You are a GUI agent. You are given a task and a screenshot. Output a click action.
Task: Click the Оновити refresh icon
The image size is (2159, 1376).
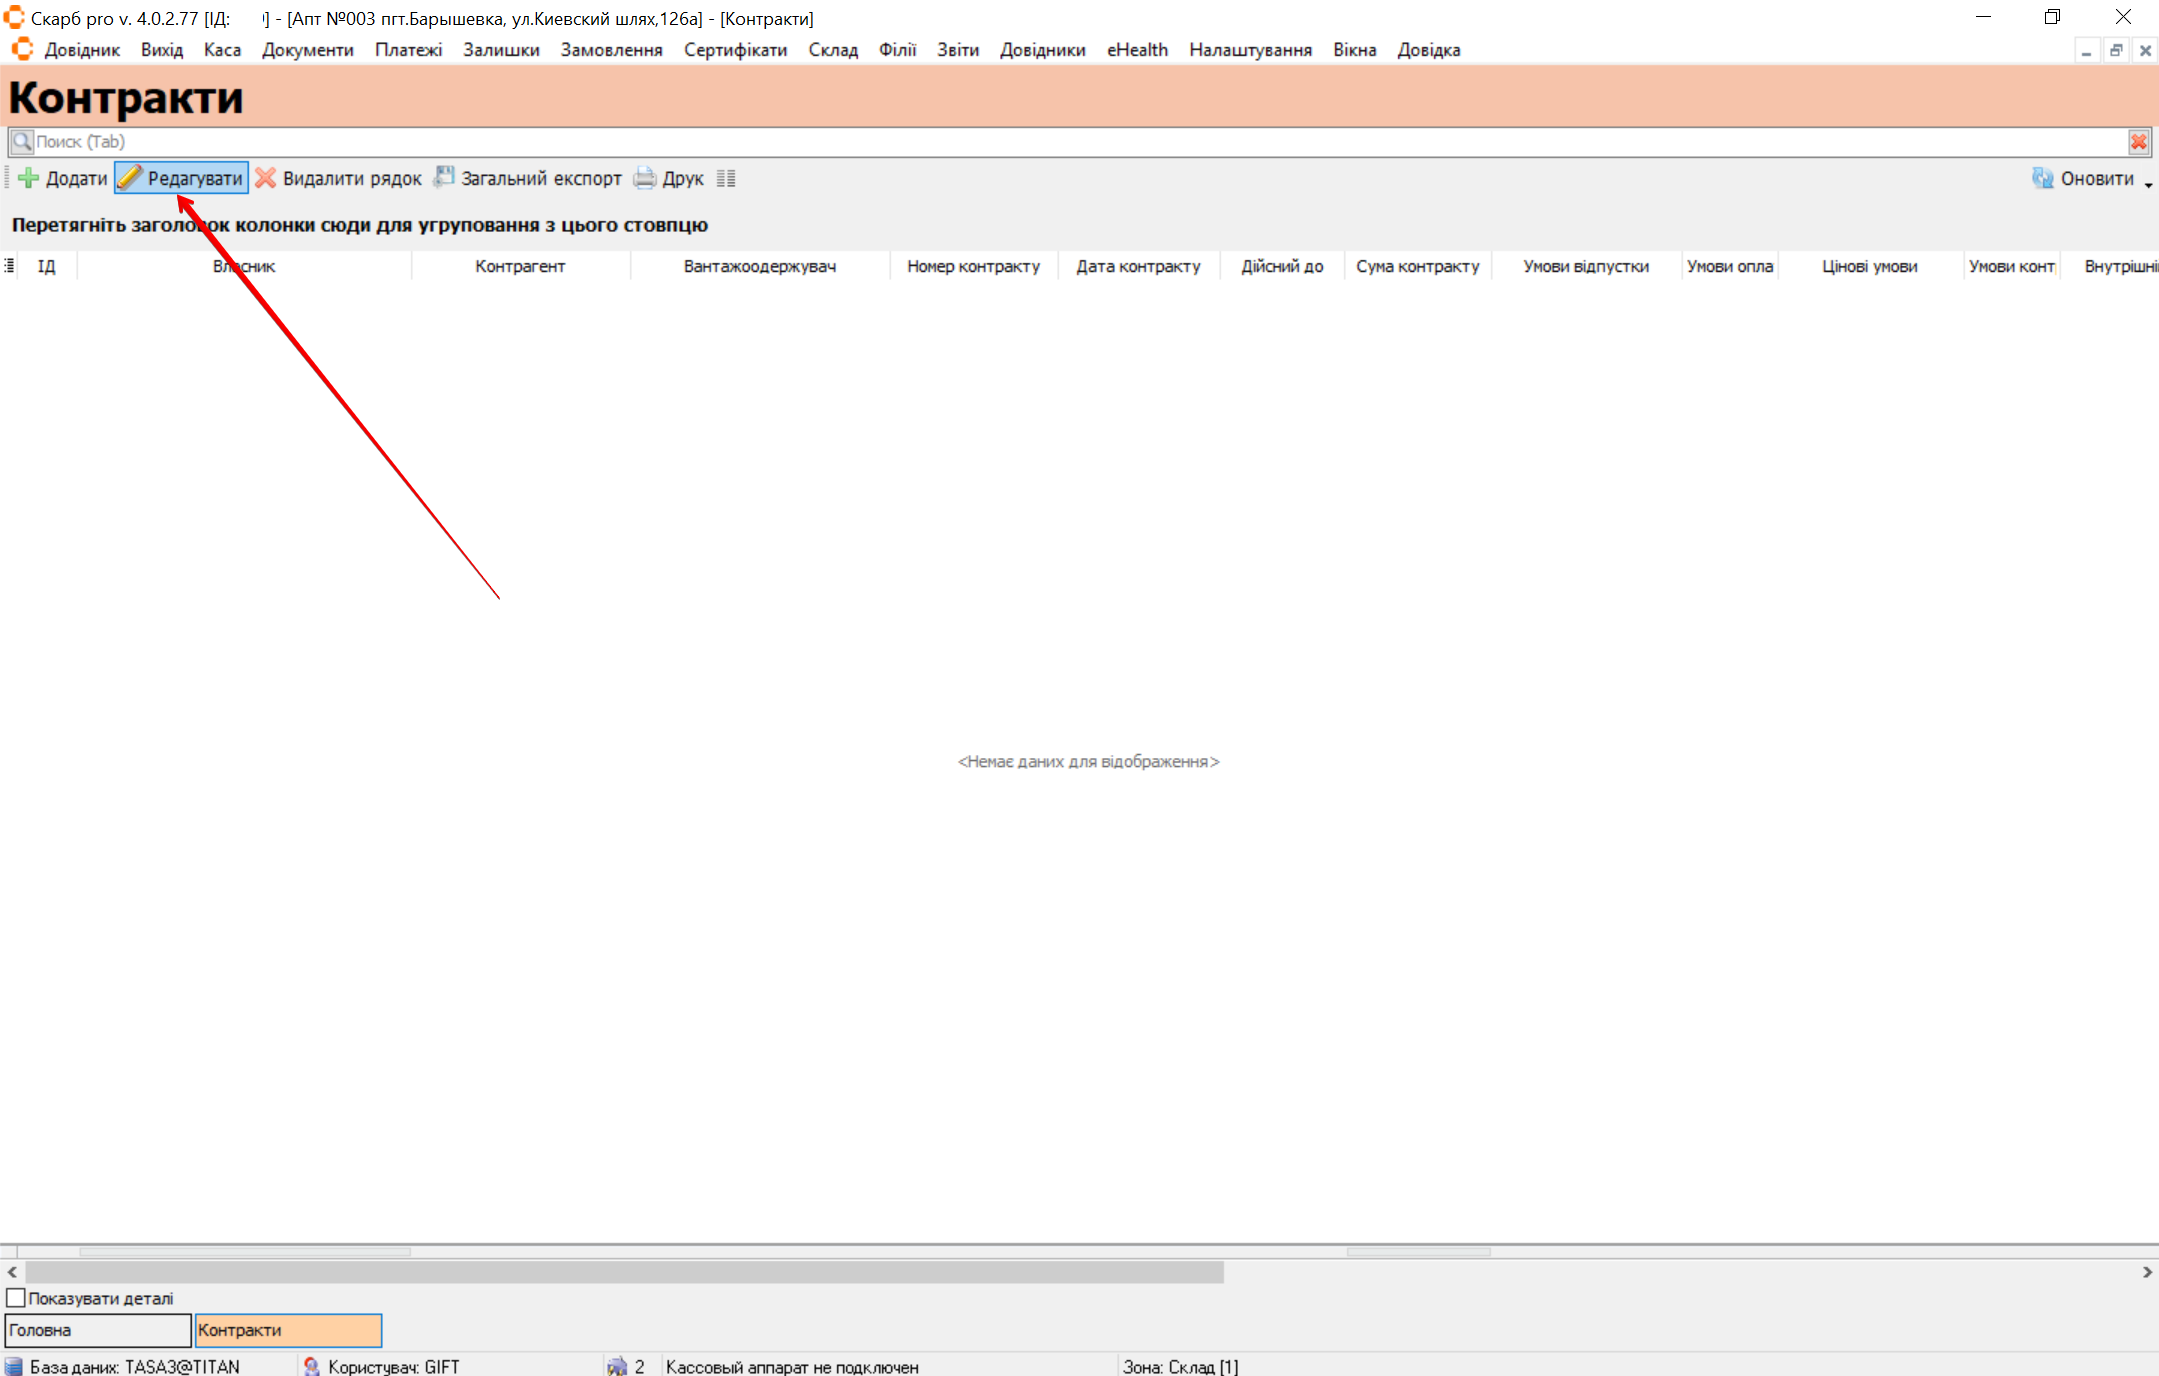tap(2042, 178)
